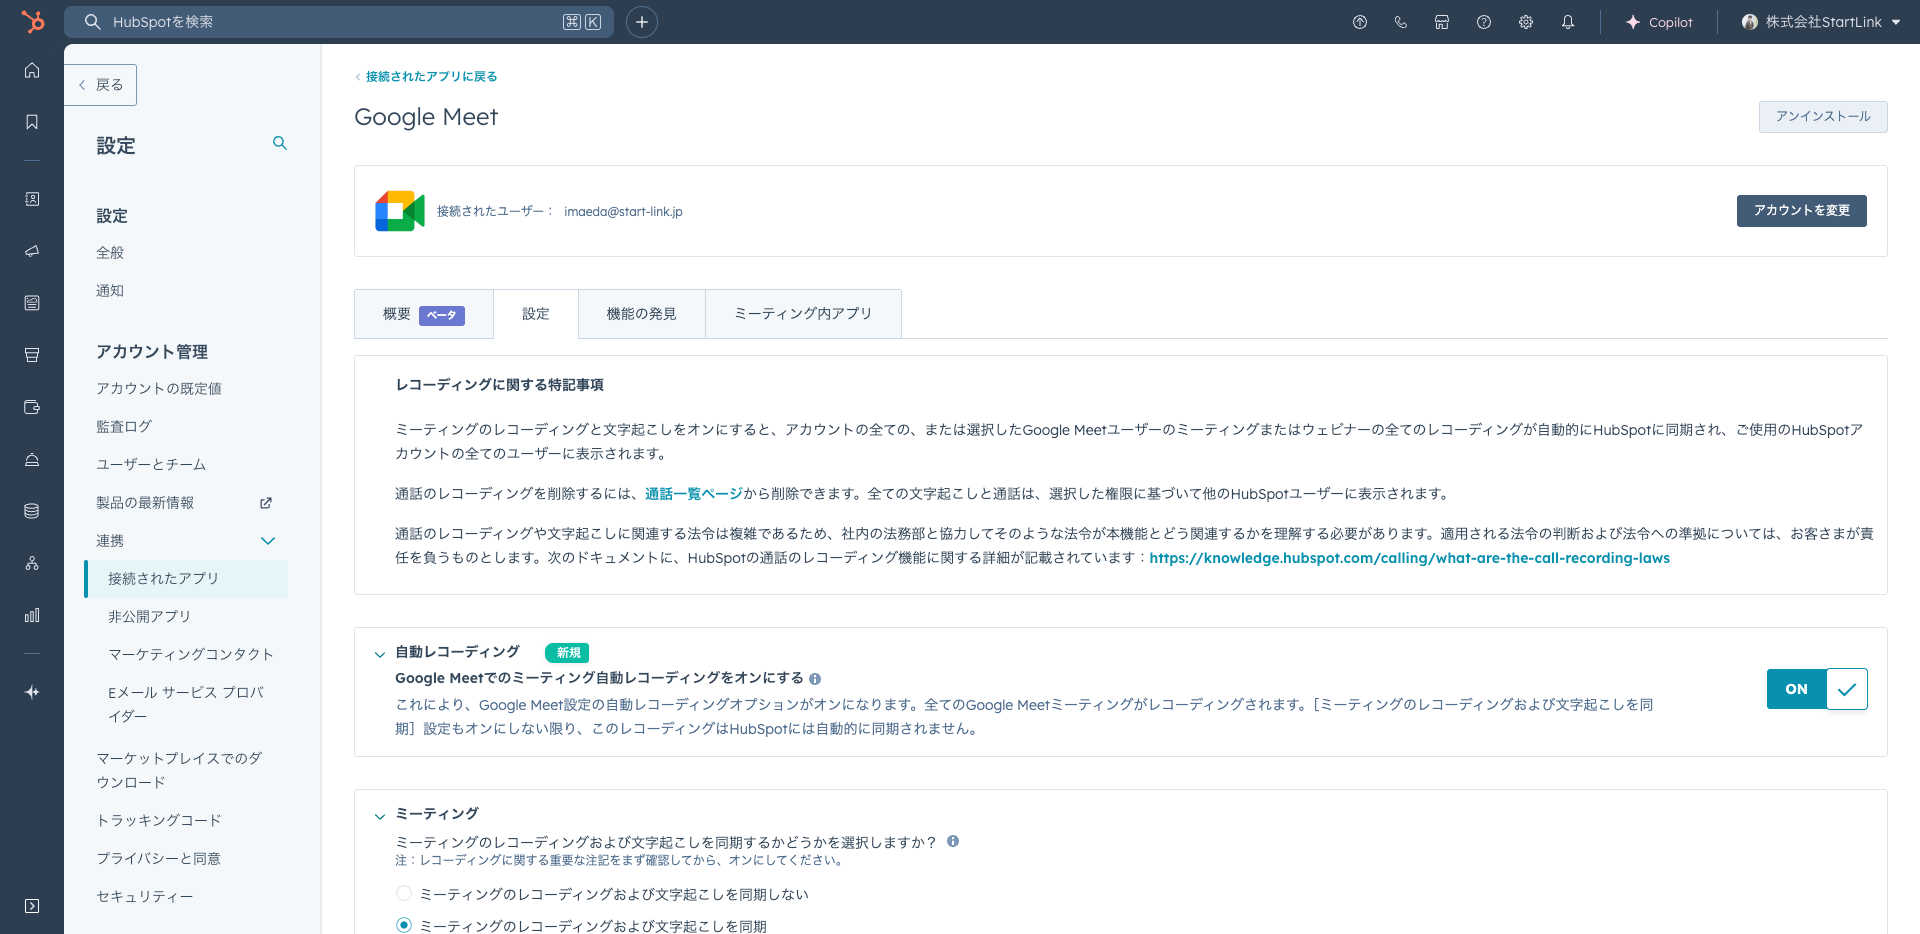Click the アンインストール button
This screenshot has height=934, width=1920.
click(x=1822, y=117)
